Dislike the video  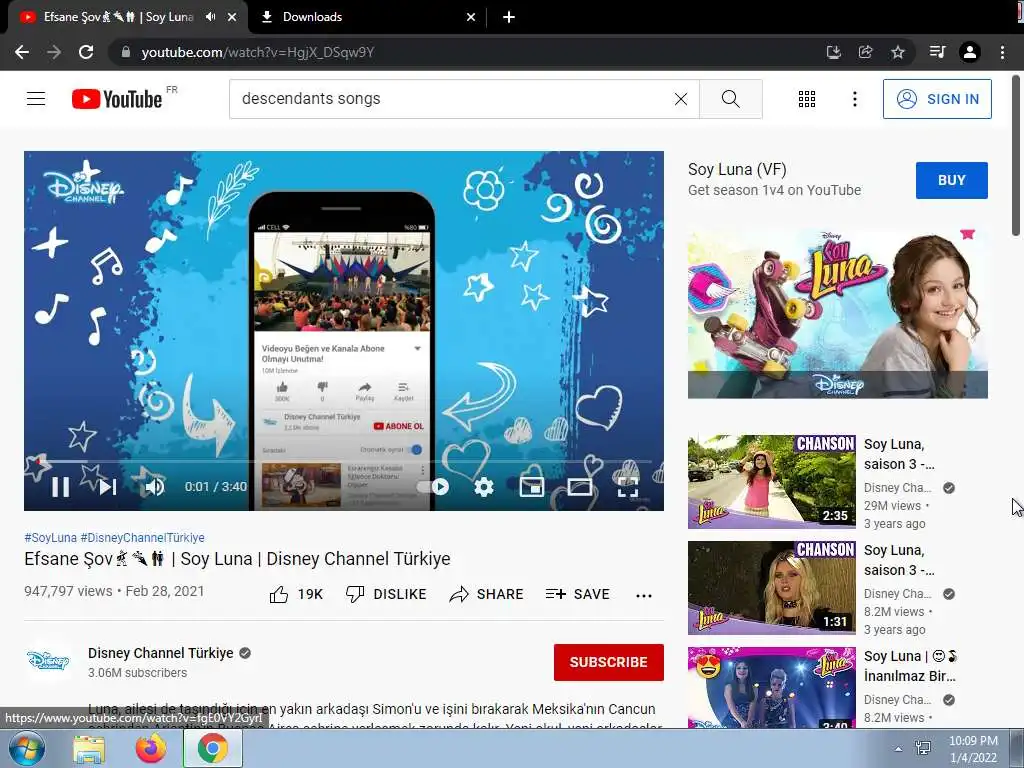click(x=386, y=594)
